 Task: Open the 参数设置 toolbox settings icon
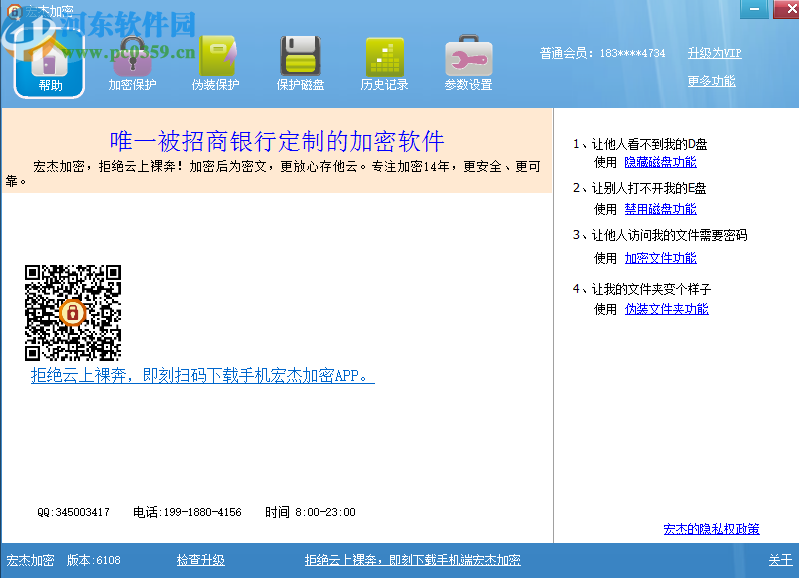point(468,64)
